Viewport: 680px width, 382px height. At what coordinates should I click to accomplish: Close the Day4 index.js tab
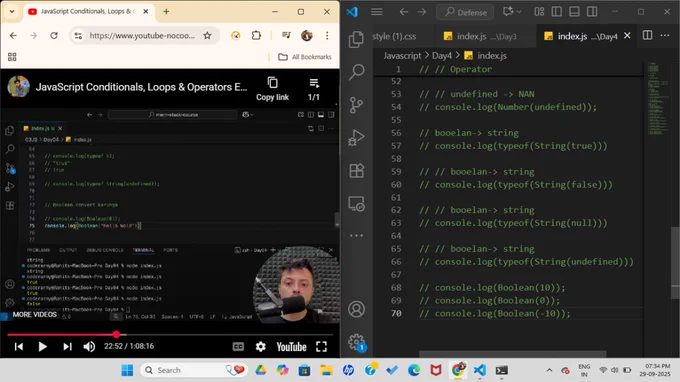point(627,36)
